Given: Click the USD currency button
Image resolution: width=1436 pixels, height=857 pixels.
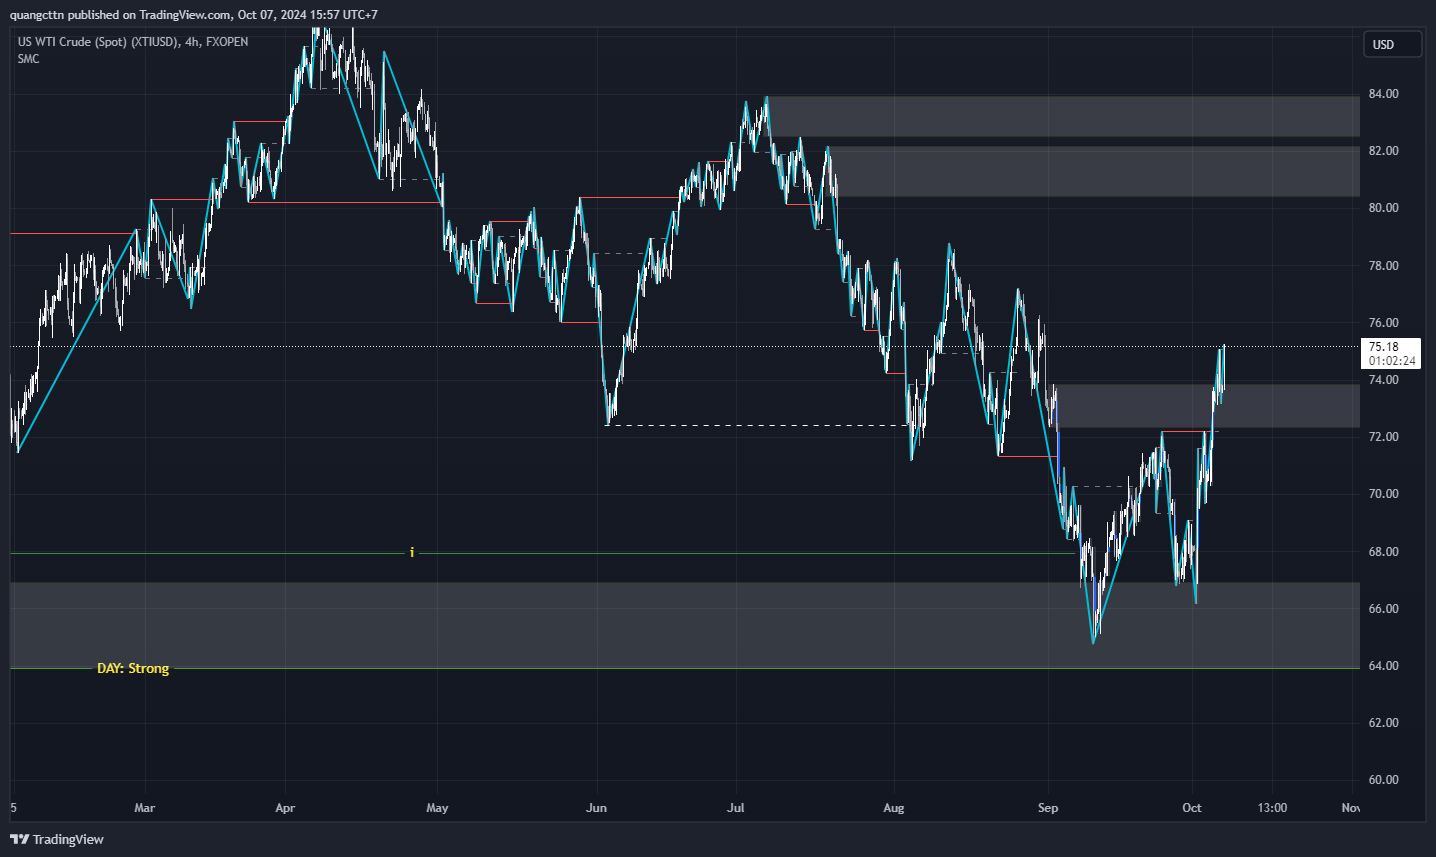Looking at the screenshot, I should click(1392, 44).
